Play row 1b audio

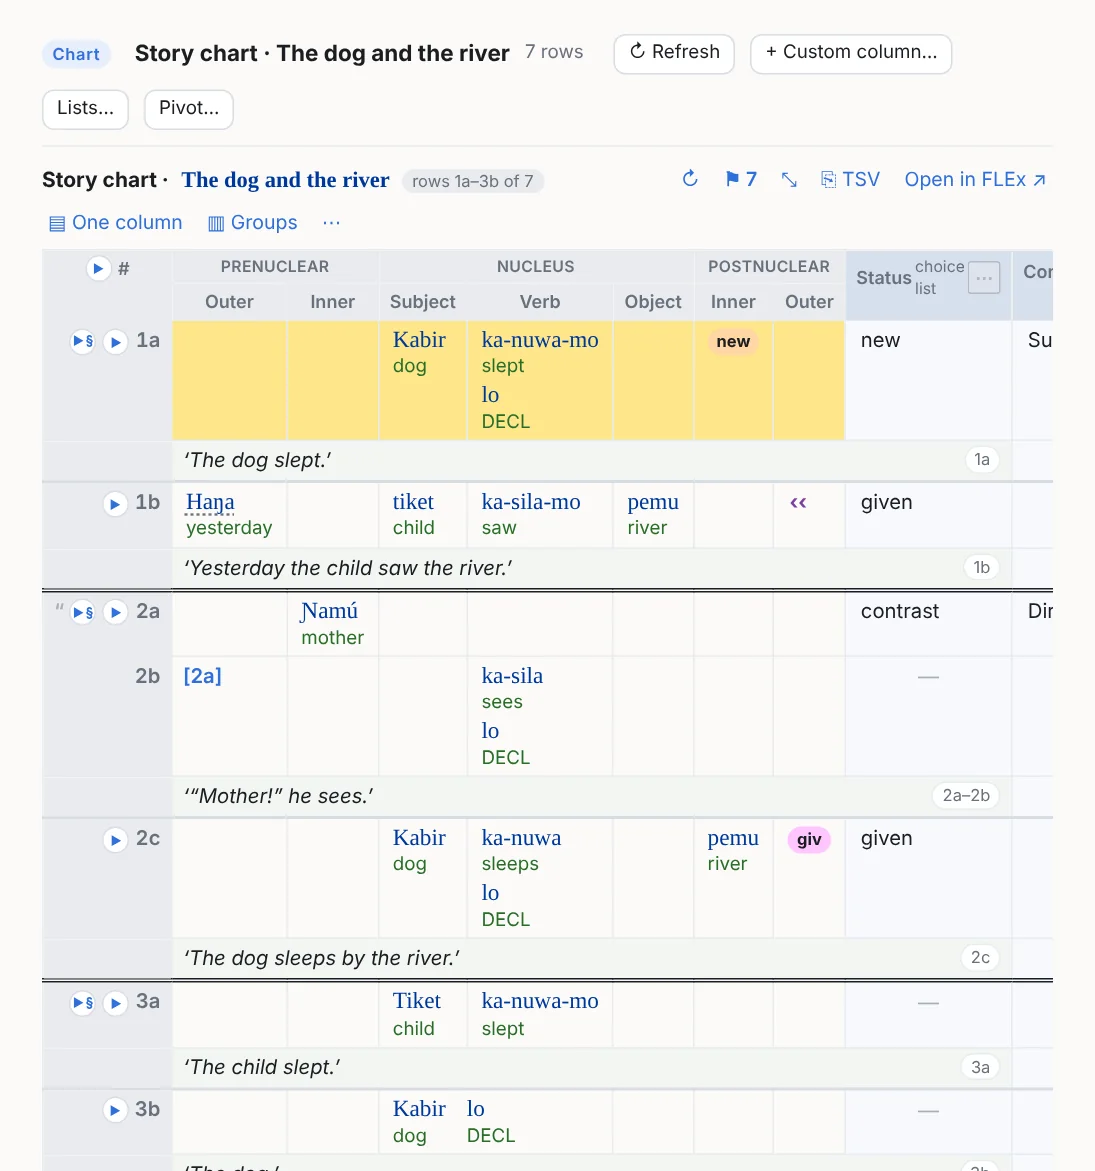pos(115,504)
